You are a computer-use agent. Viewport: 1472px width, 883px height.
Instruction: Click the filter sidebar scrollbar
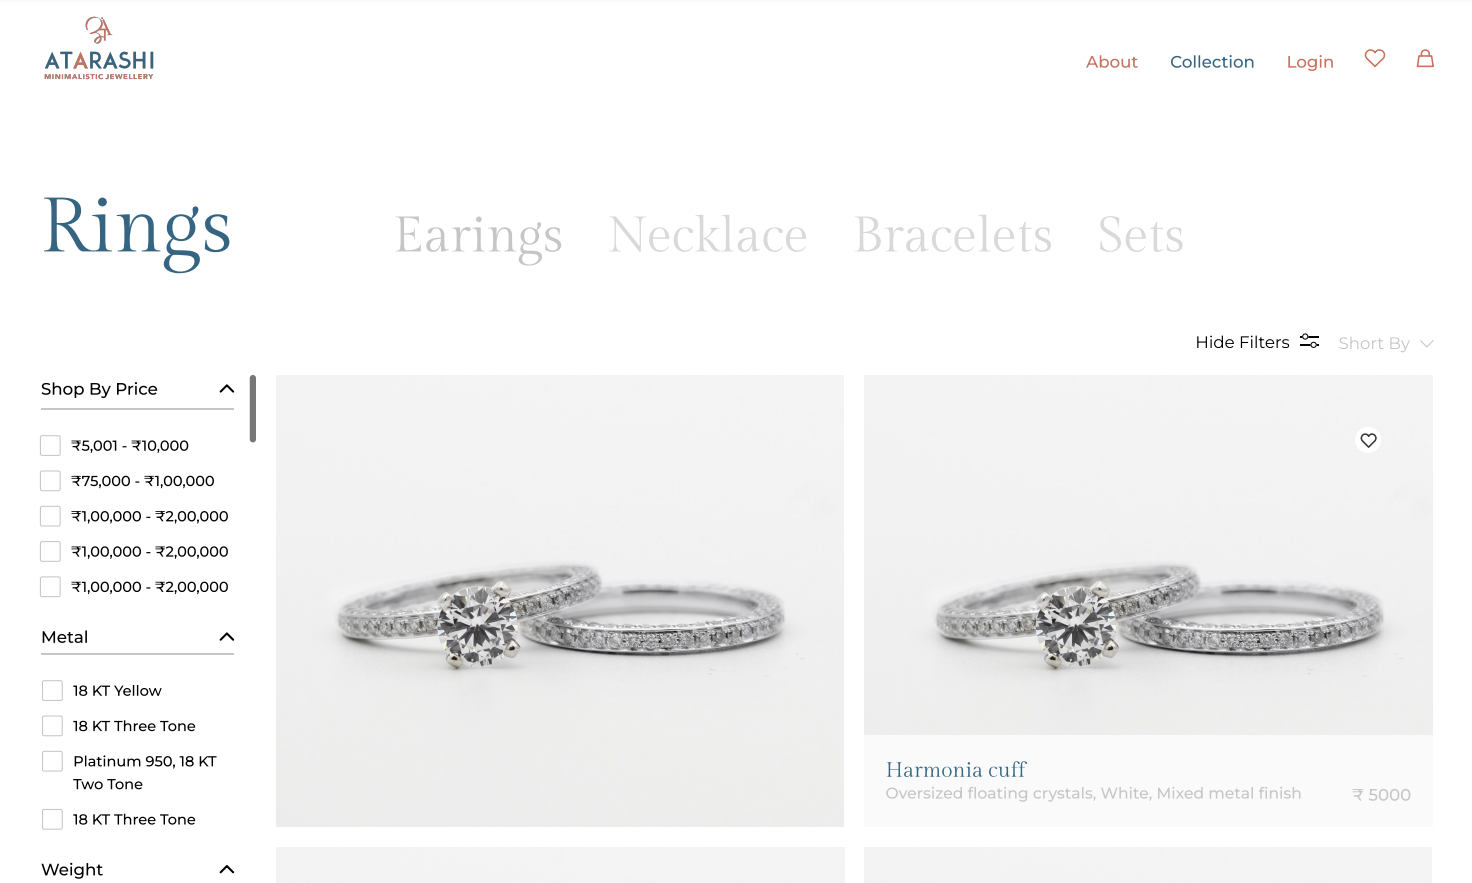[253, 408]
